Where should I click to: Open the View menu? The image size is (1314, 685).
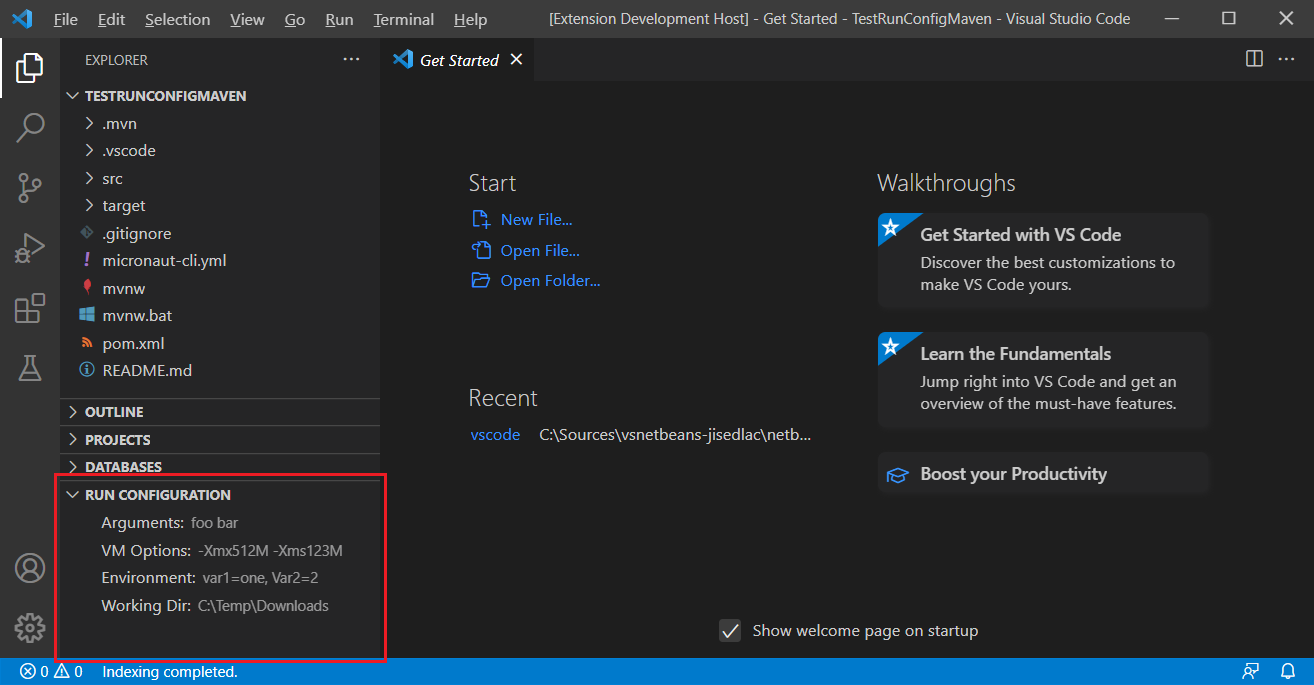pyautogui.click(x=247, y=19)
